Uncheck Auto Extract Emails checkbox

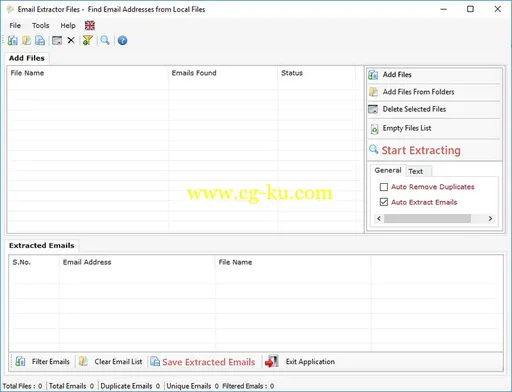384,202
